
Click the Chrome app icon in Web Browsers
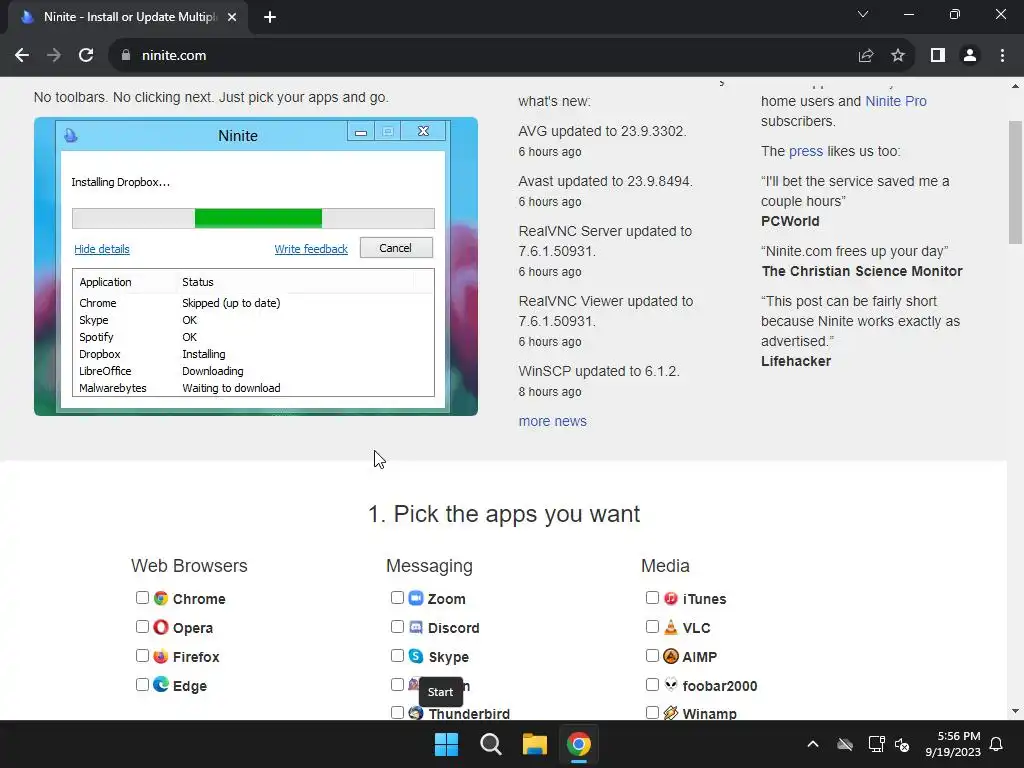pos(161,598)
